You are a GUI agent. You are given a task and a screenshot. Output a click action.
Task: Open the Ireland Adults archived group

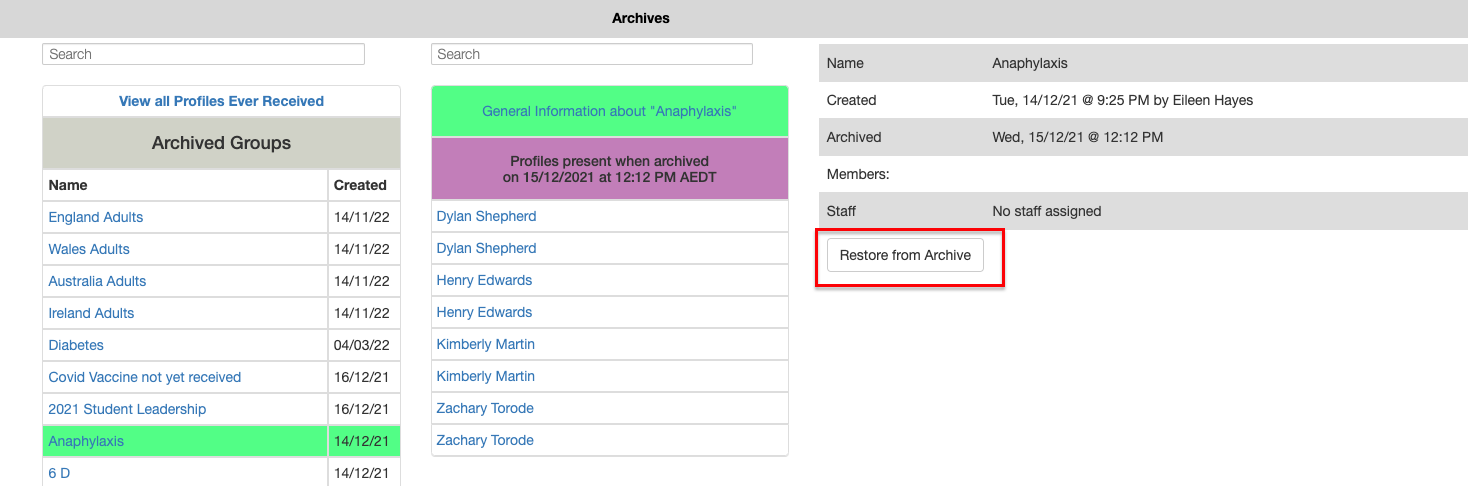click(x=91, y=313)
